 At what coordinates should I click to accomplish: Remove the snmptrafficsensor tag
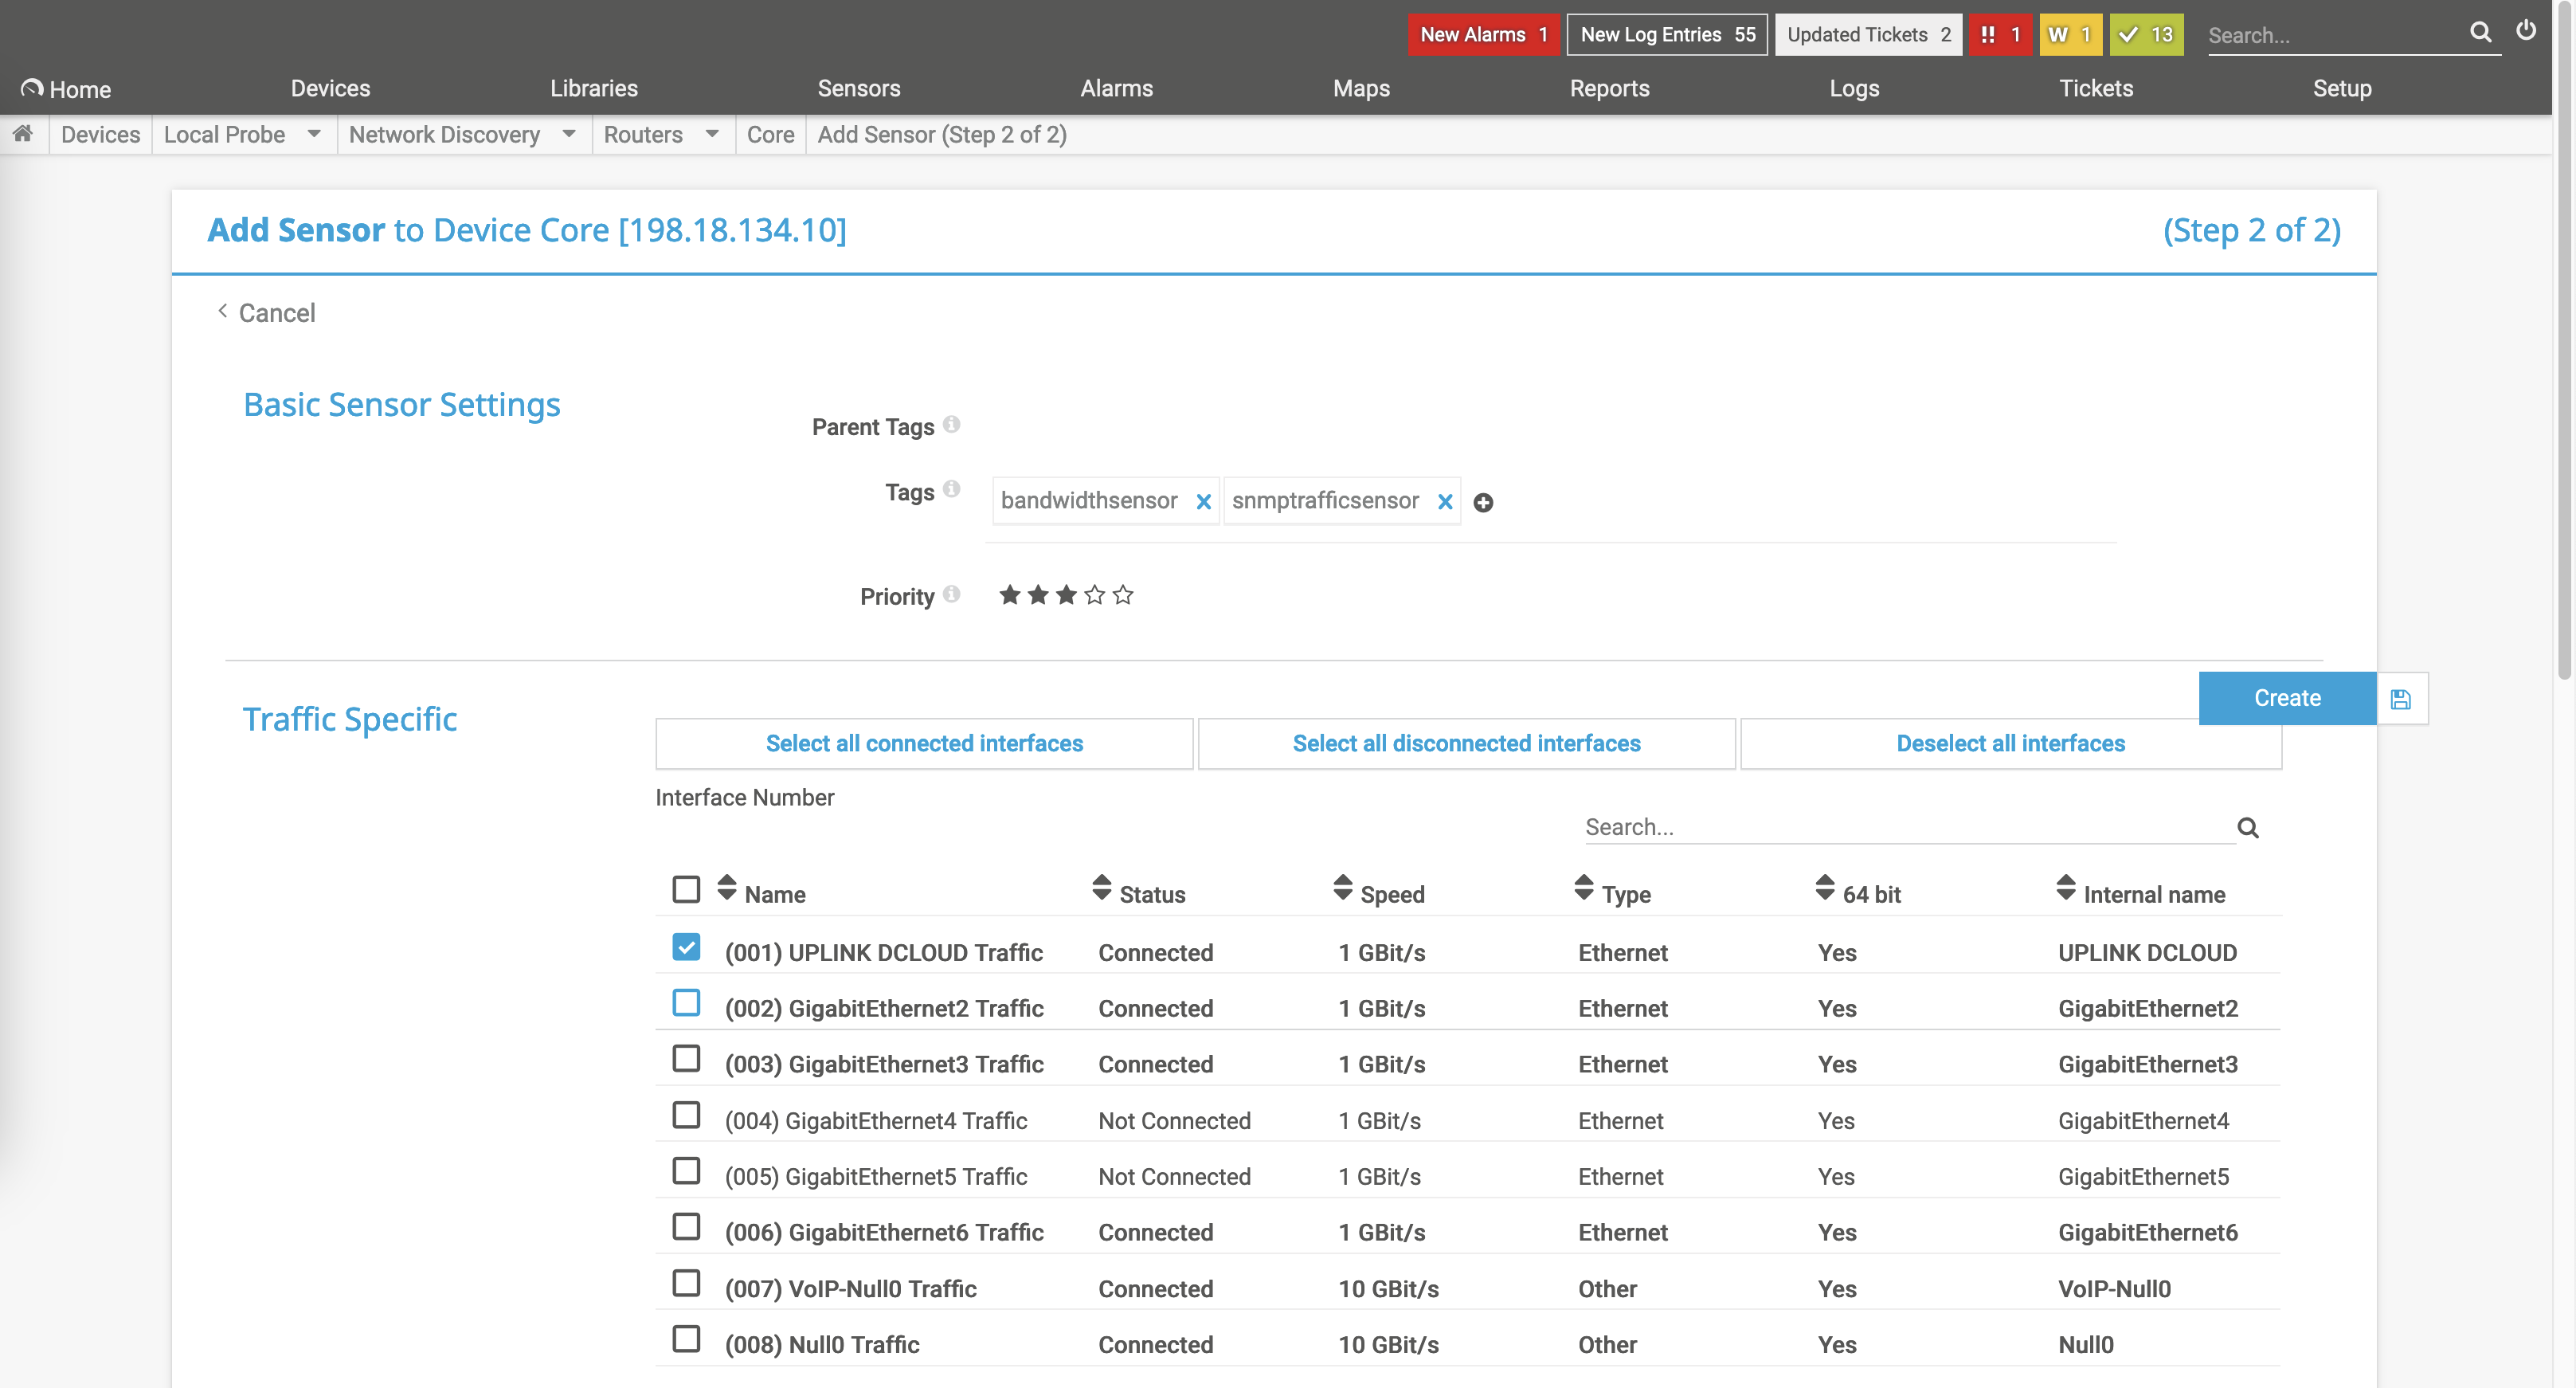1444,502
